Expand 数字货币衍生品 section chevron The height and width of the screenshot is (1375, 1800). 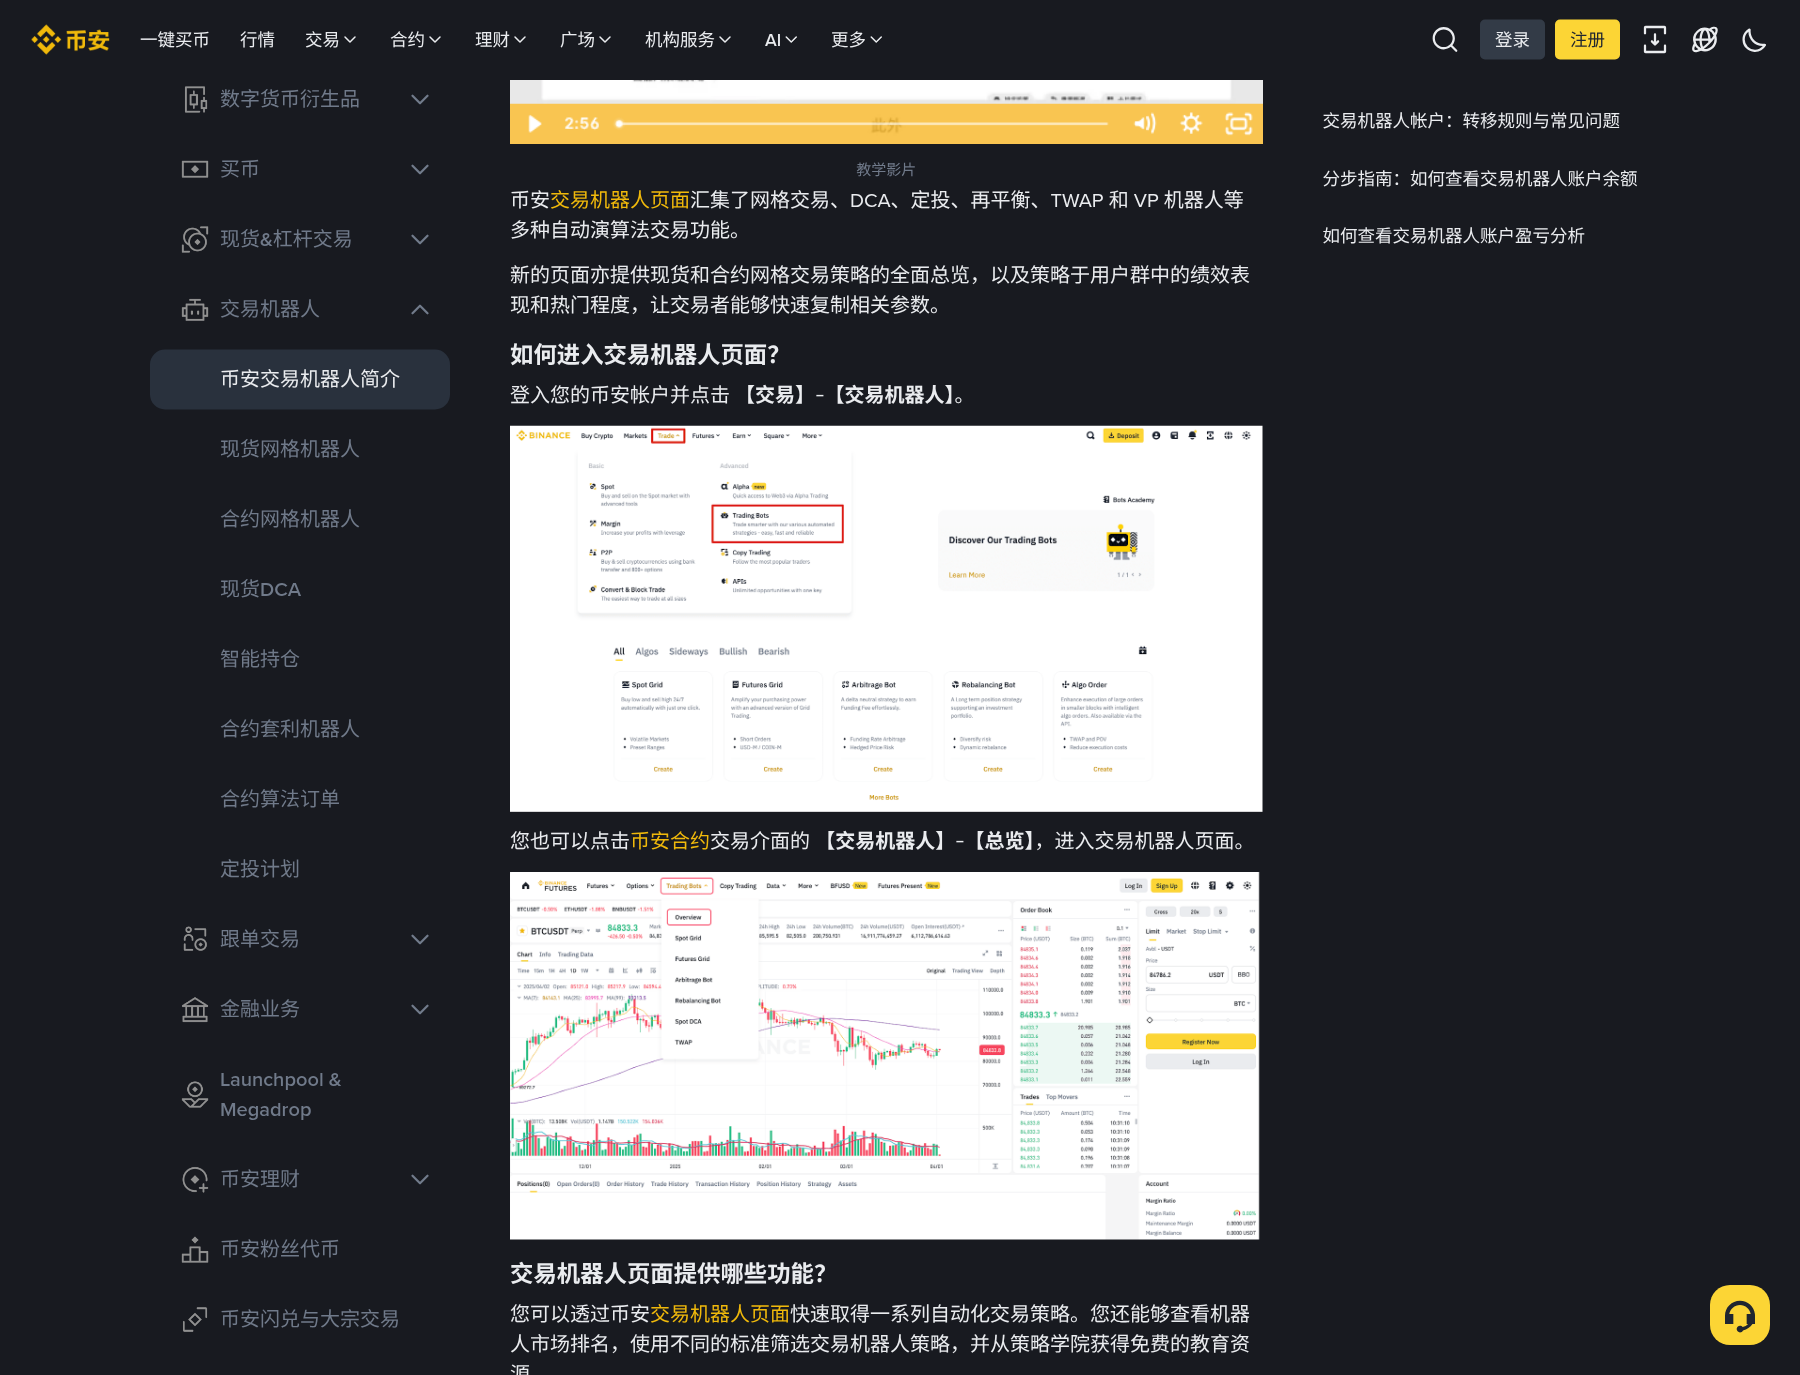click(x=420, y=99)
